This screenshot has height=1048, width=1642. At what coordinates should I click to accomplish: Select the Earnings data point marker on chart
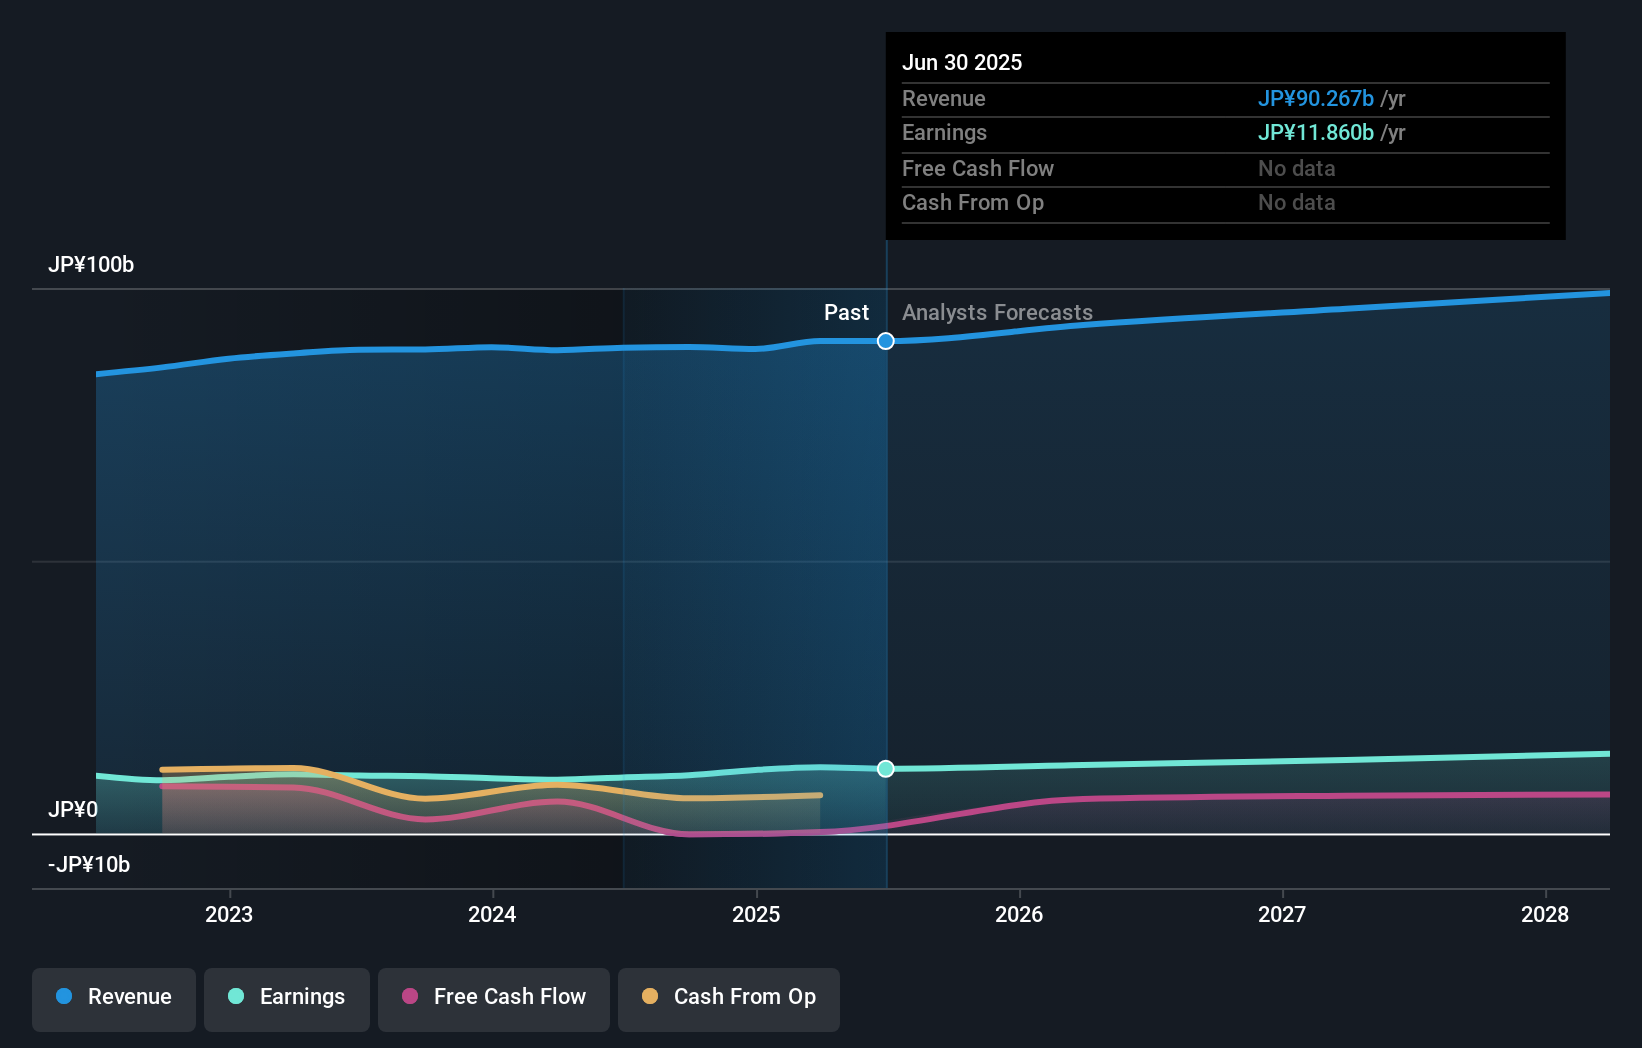pos(885,769)
